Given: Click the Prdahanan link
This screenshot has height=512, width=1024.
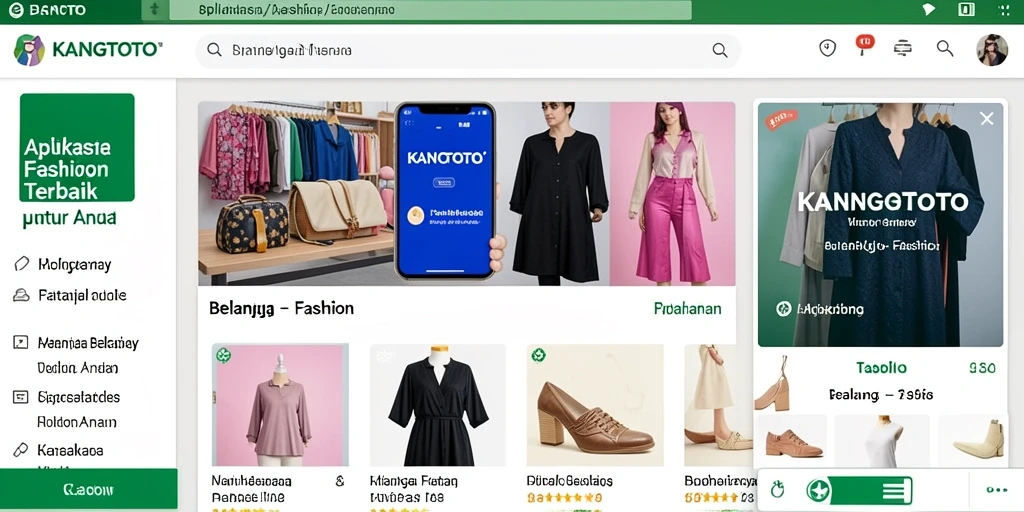Looking at the screenshot, I should (x=688, y=309).
